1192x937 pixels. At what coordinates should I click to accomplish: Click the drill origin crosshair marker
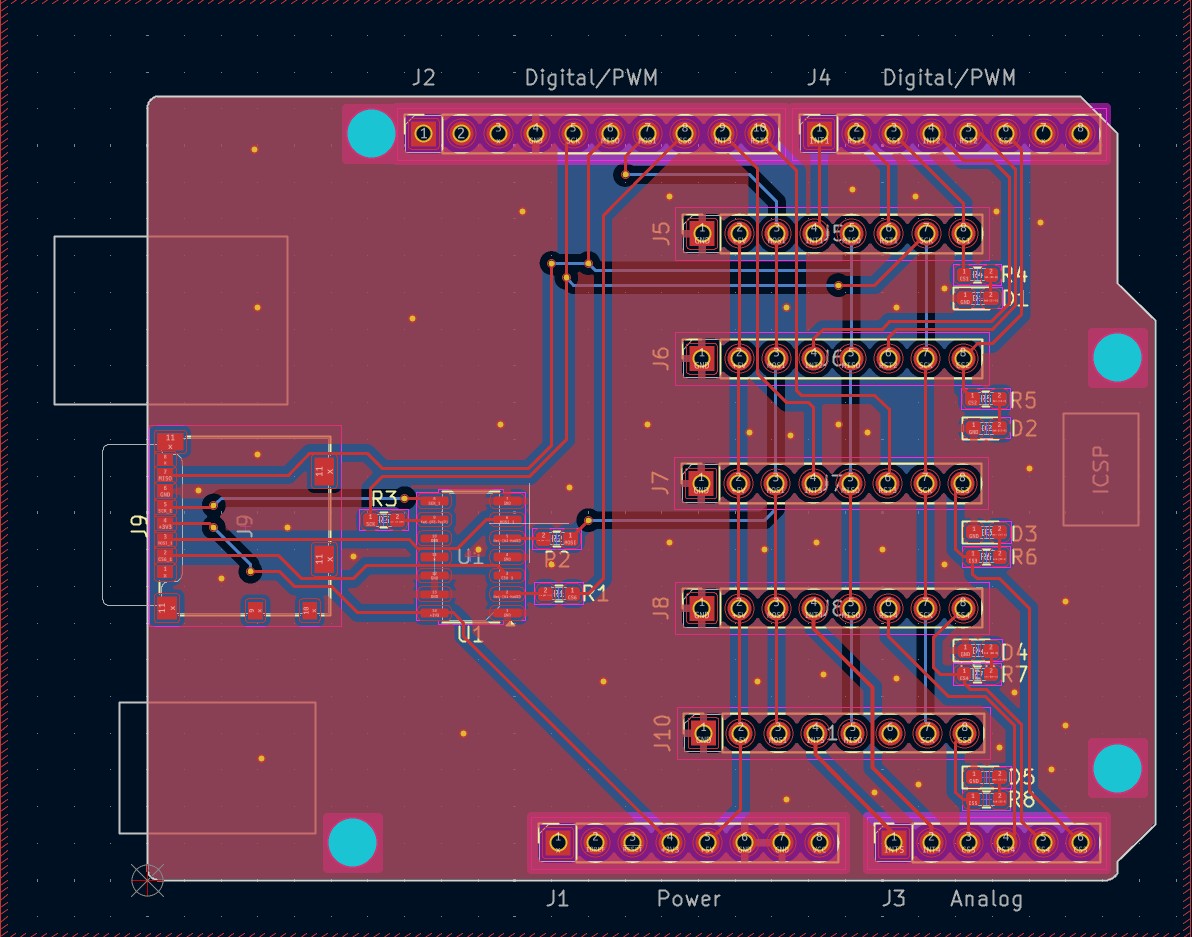148,881
